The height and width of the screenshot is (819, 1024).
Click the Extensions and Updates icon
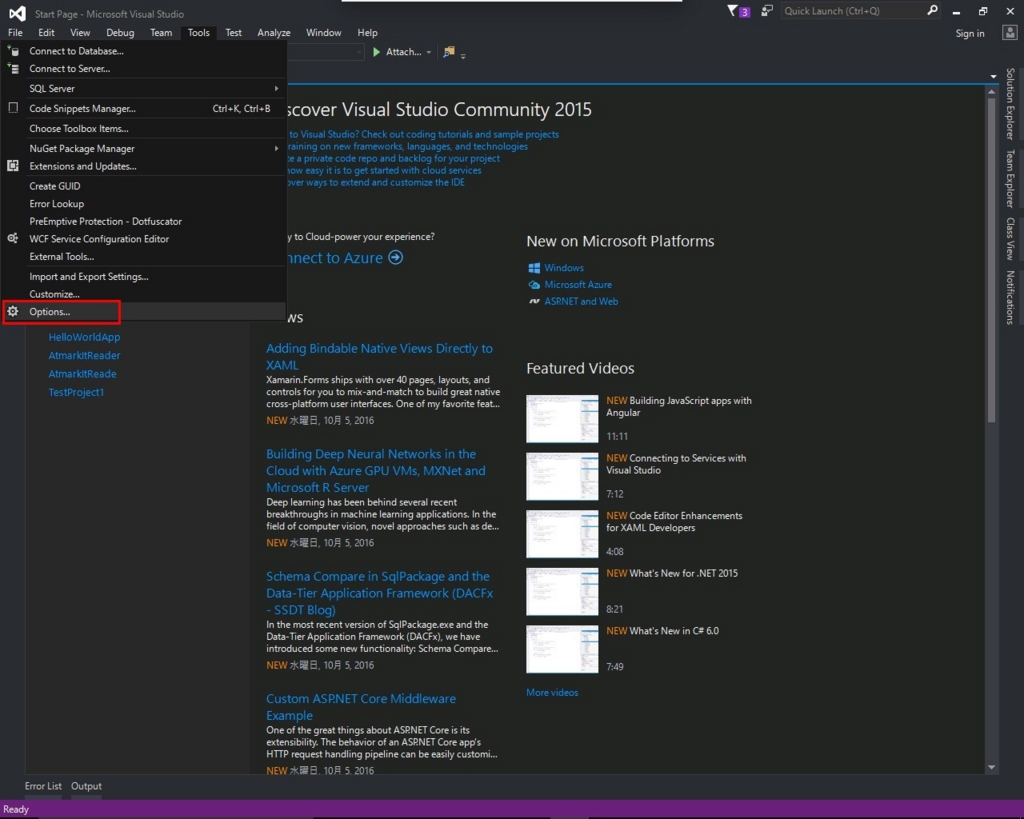coord(13,166)
